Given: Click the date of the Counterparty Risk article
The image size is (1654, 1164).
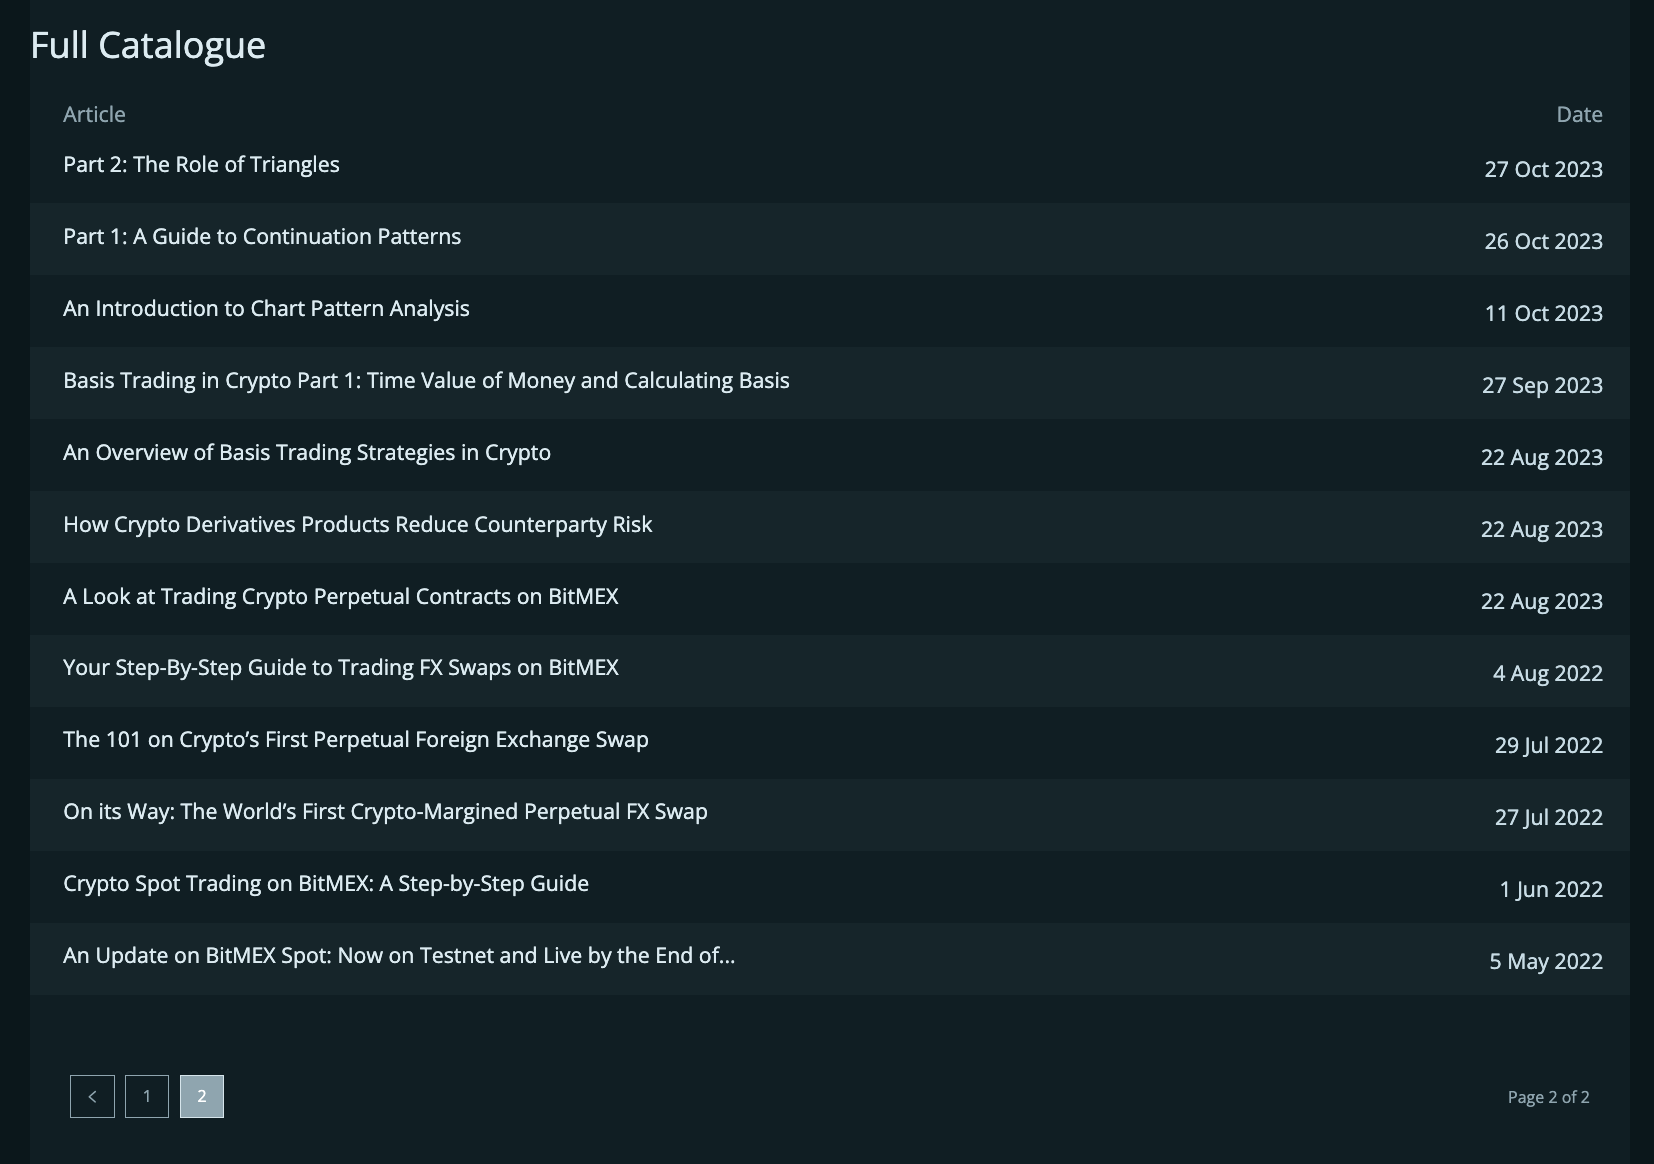Looking at the screenshot, I should point(1541,529).
